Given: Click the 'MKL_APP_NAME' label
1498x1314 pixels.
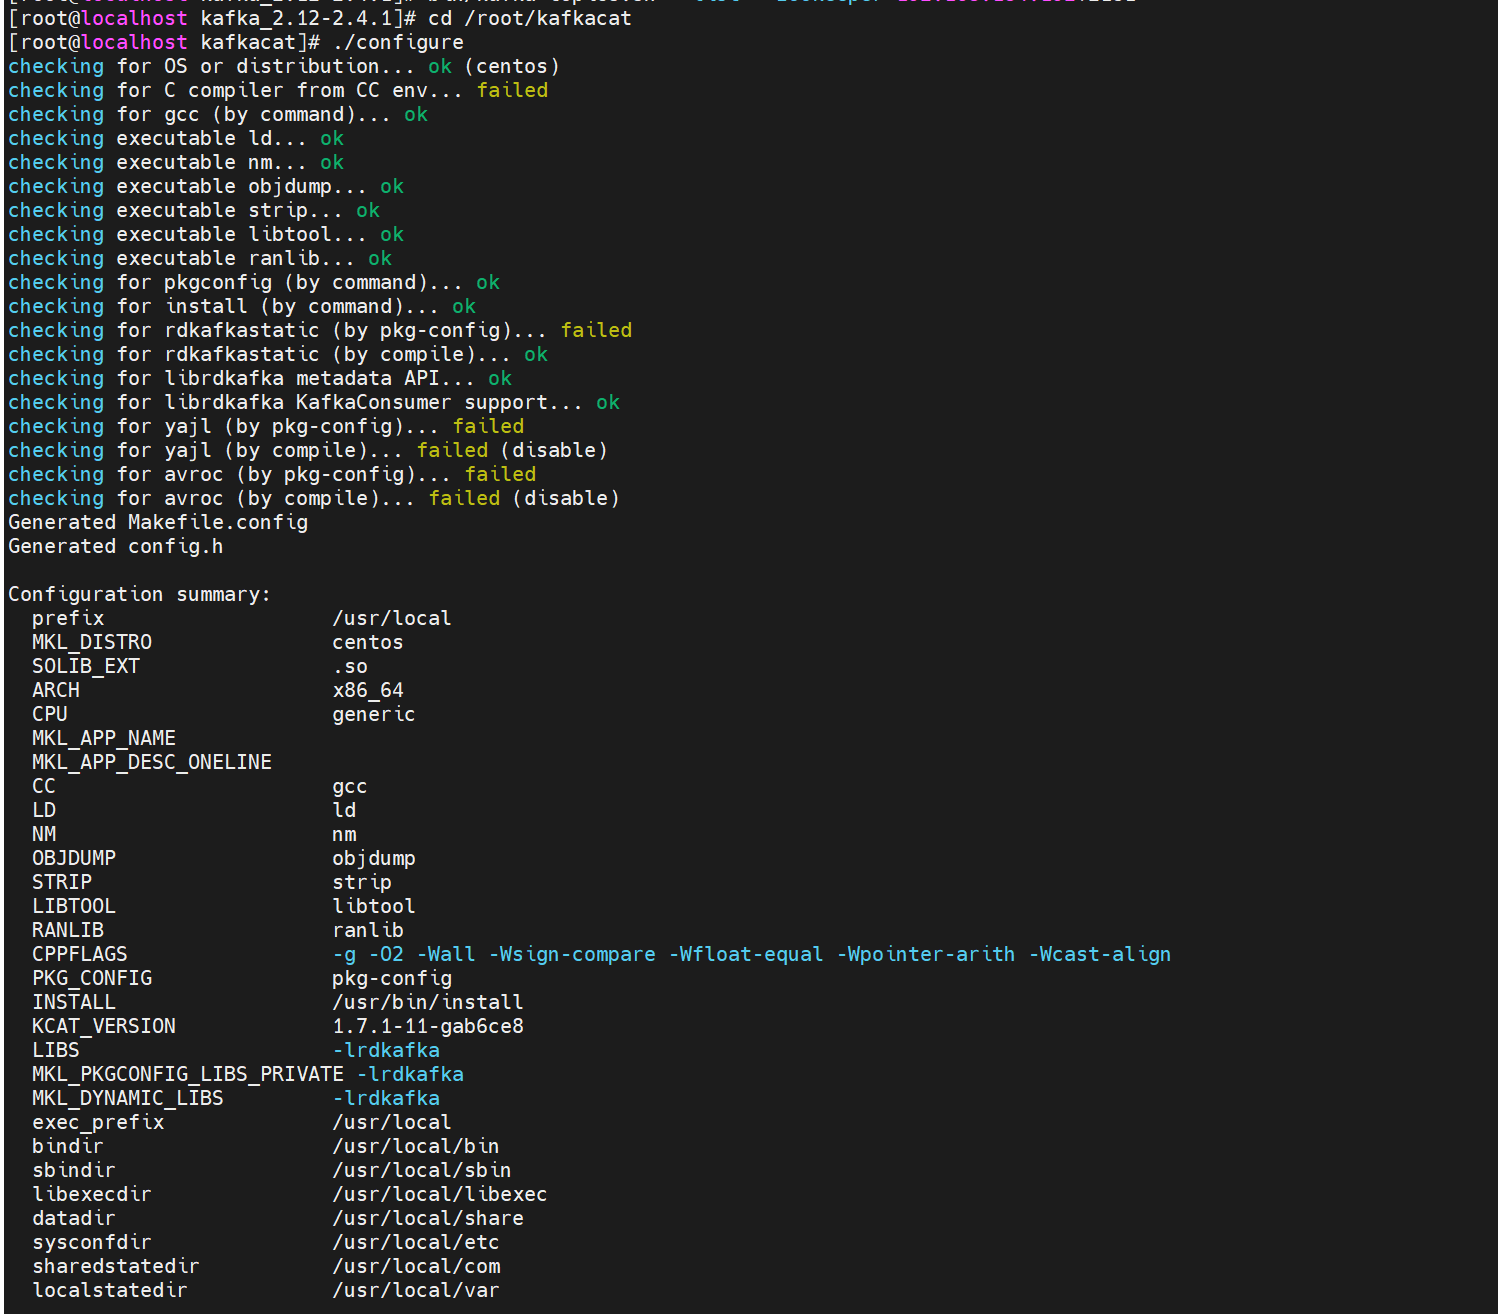Looking at the screenshot, I should [104, 738].
